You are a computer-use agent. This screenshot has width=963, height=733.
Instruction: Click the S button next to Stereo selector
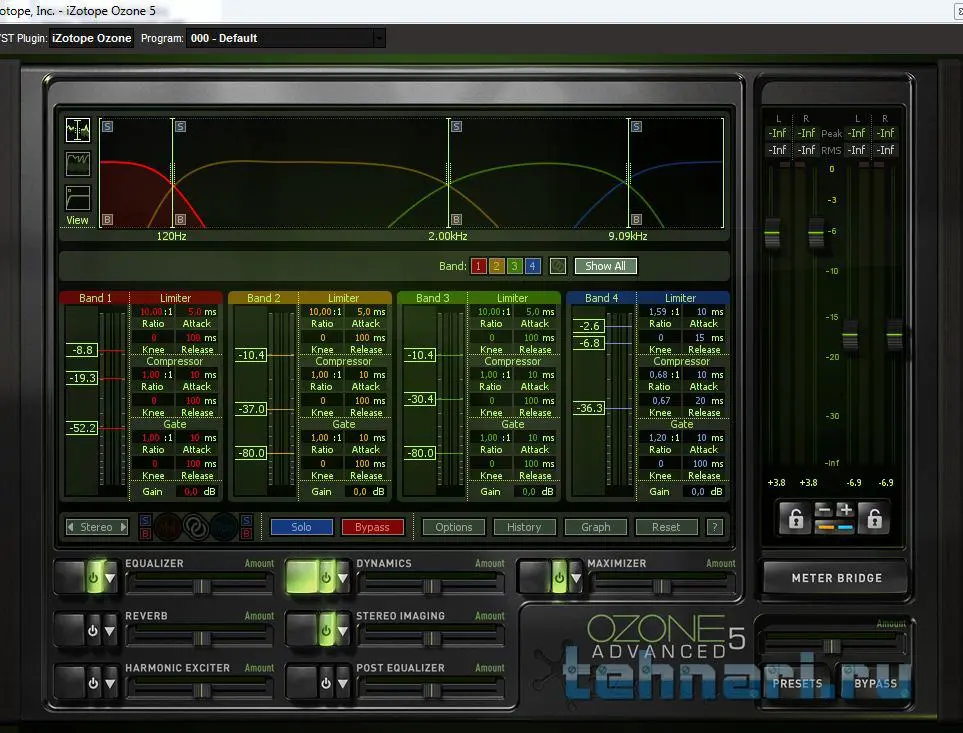[146, 521]
